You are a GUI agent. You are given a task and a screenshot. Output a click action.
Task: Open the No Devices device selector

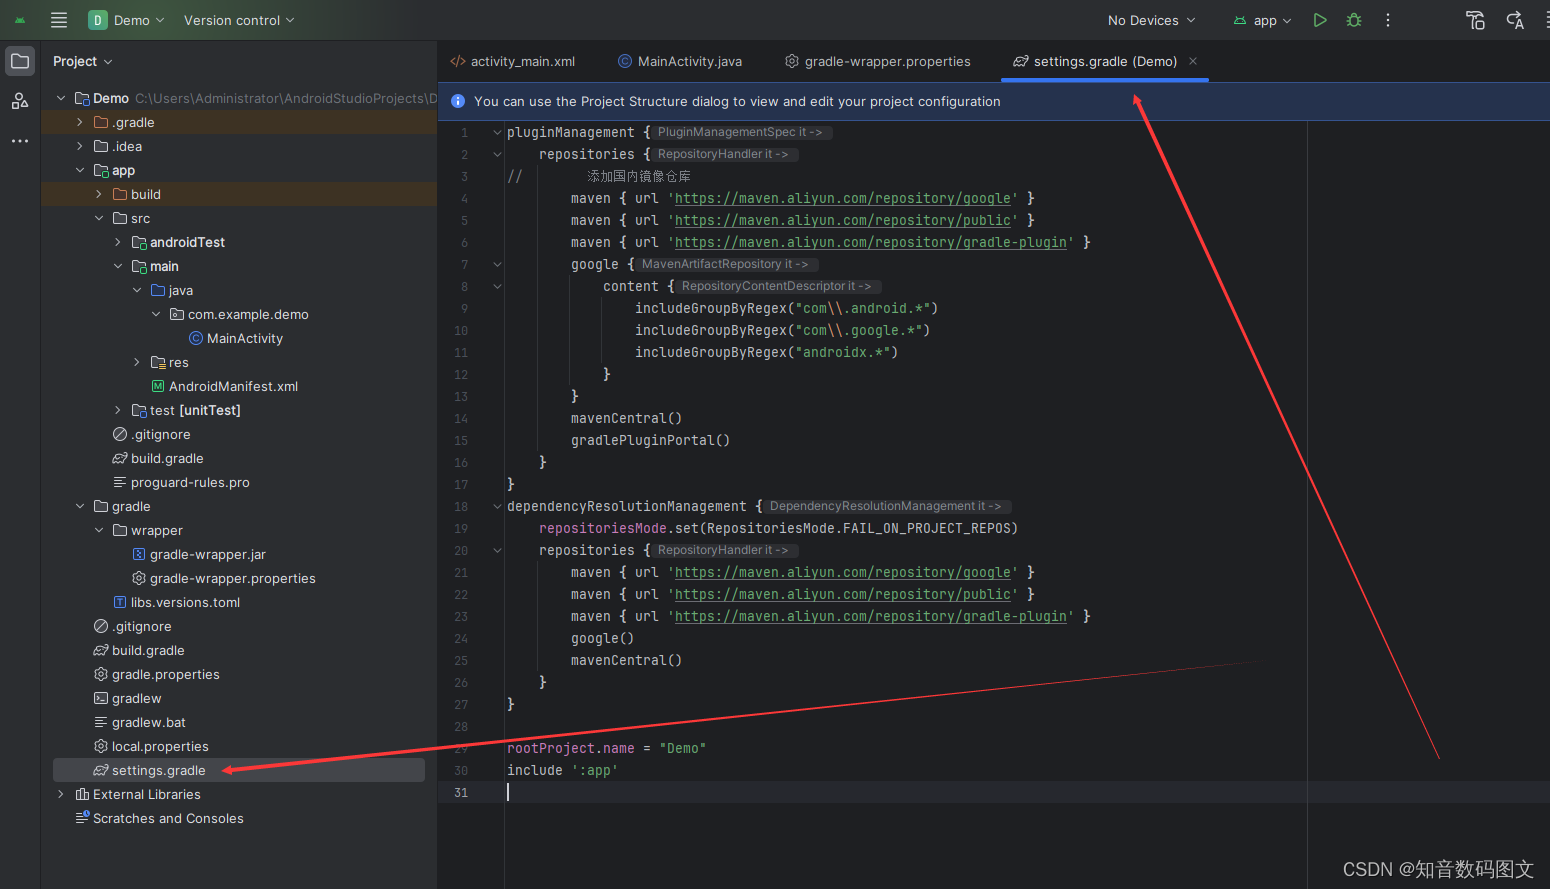[1148, 20]
